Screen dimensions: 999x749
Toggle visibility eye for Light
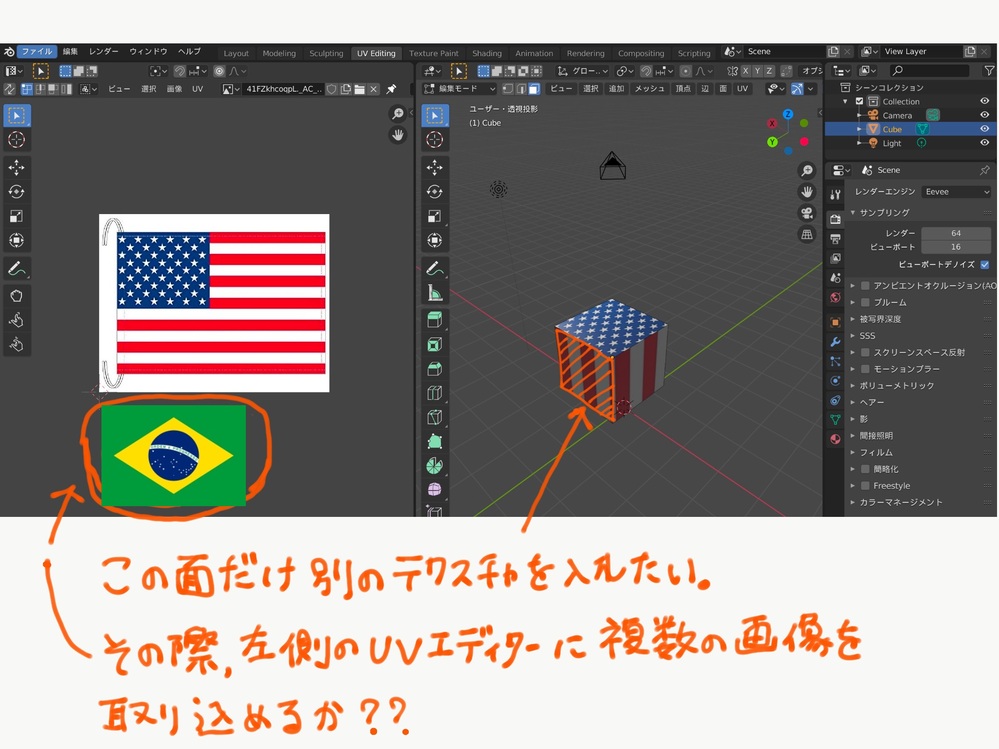tap(984, 143)
